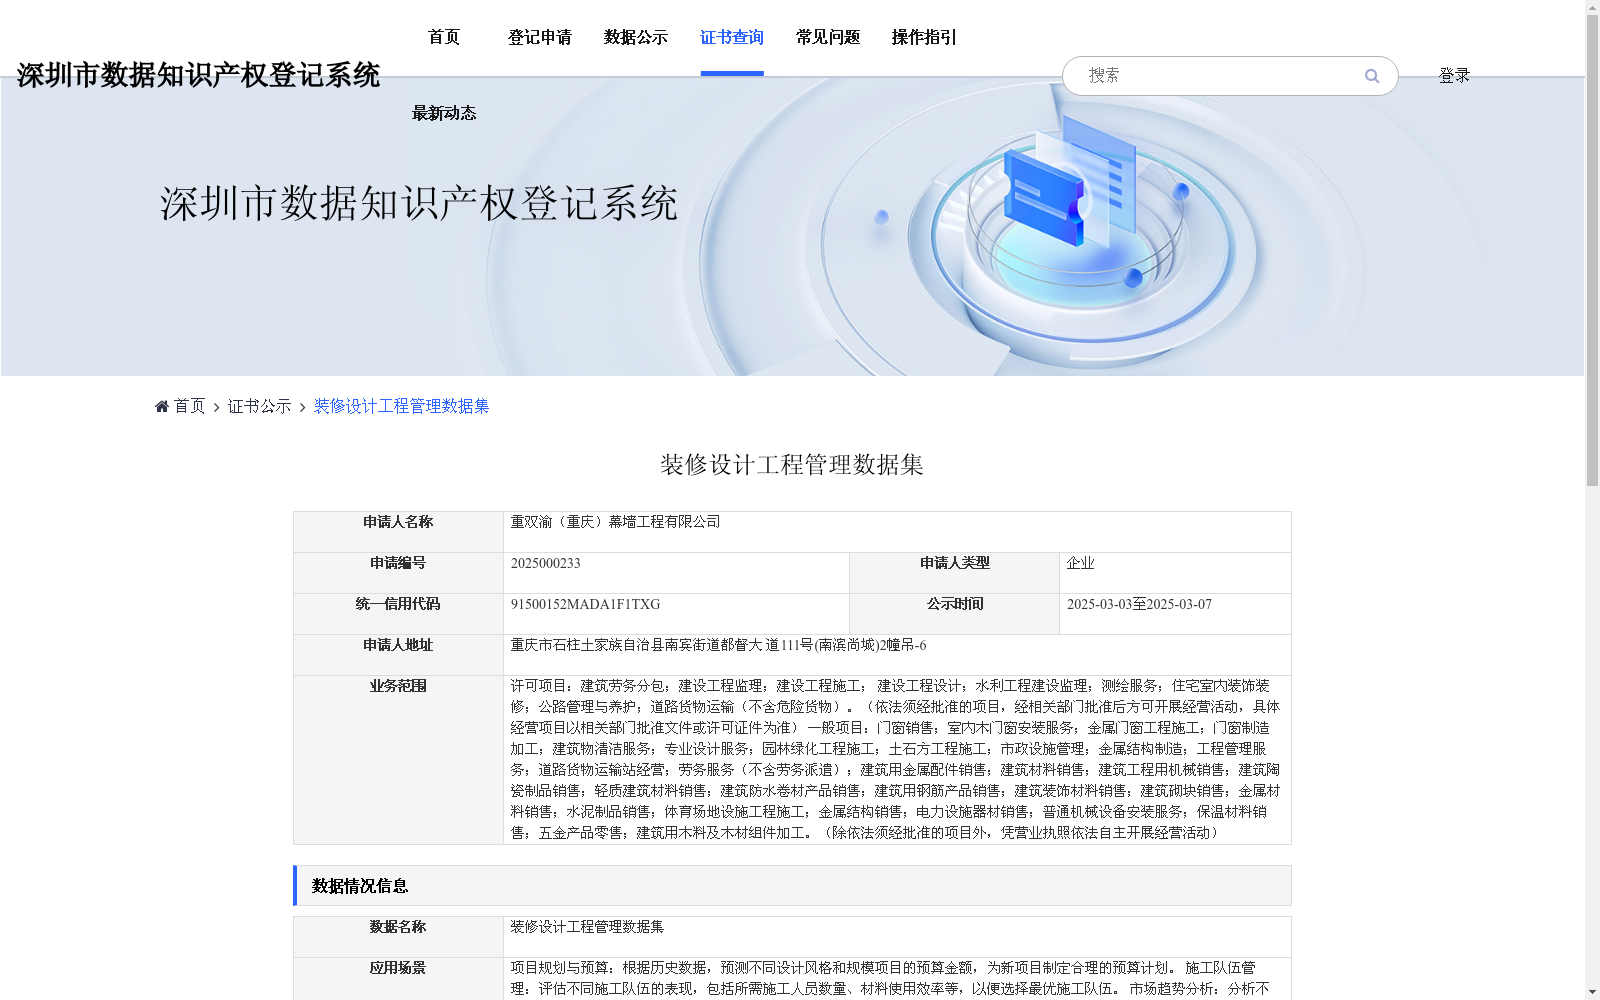Click the large banner title text

coord(419,203)
